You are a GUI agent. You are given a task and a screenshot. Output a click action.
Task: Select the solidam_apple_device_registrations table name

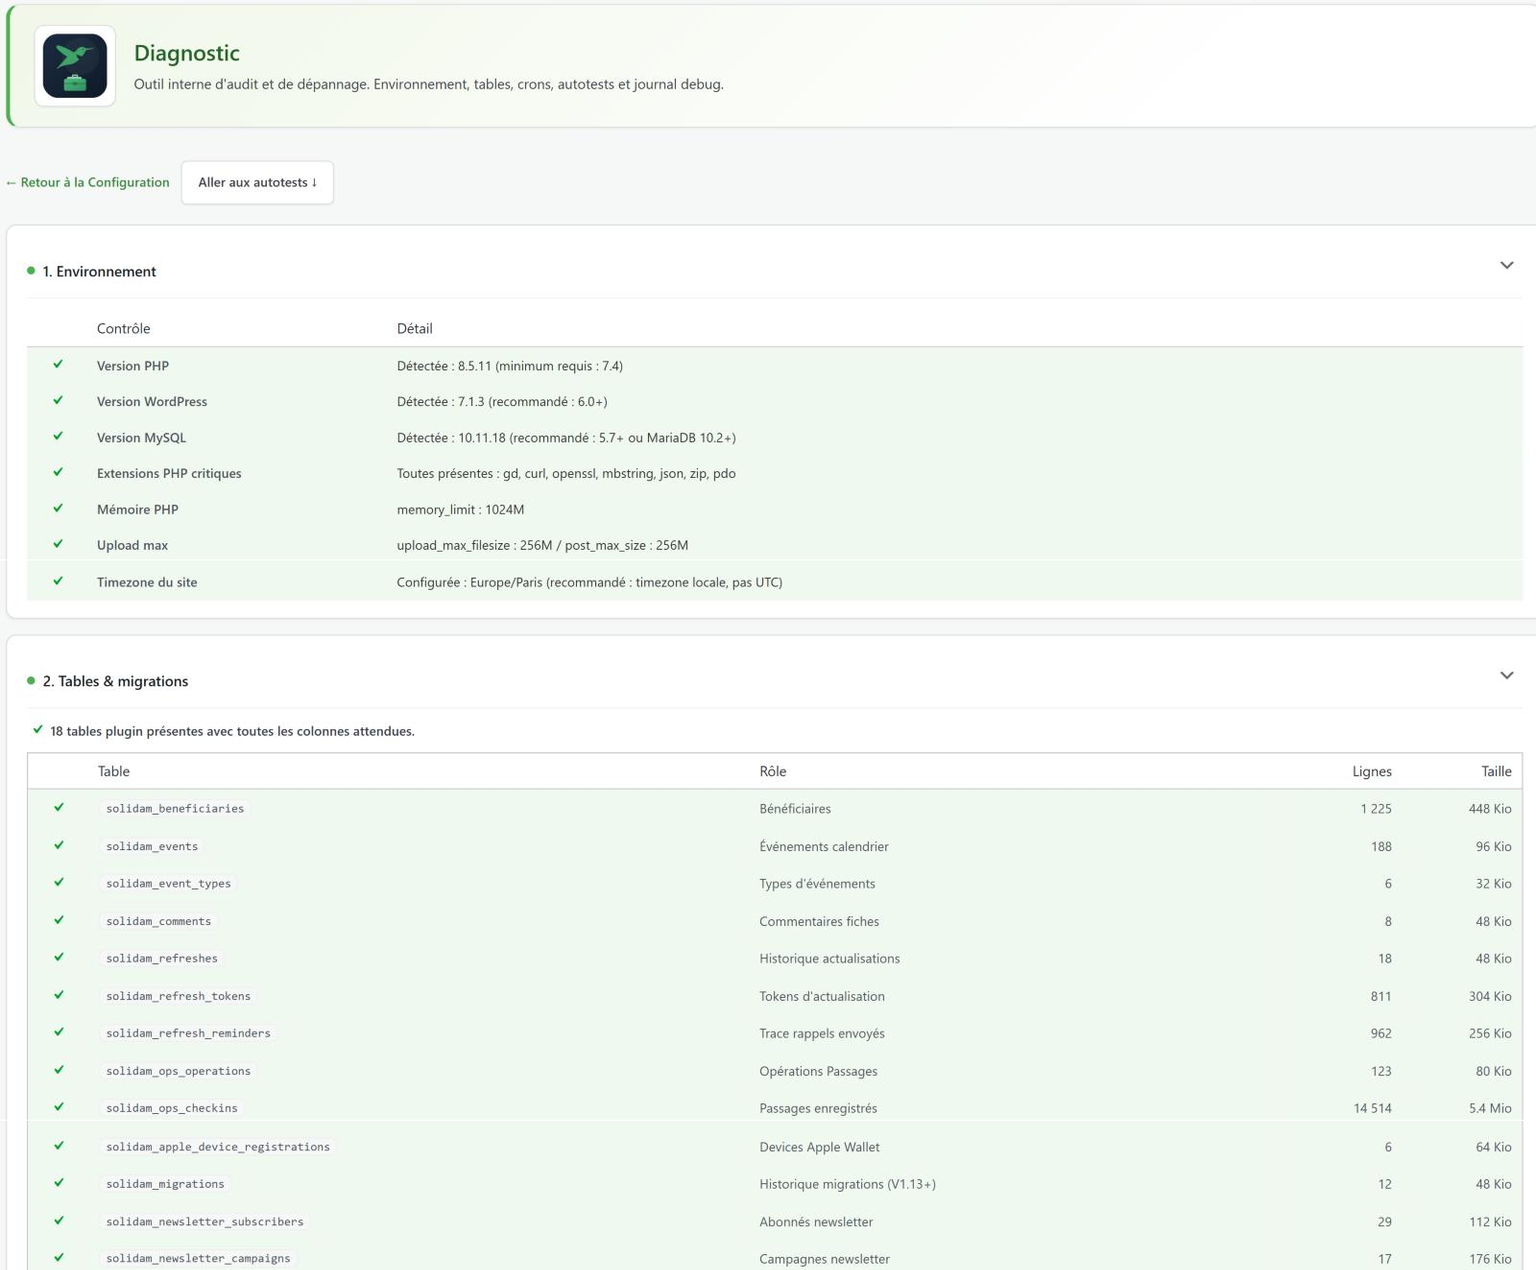pyautogui.click(x=218, y=1147)
